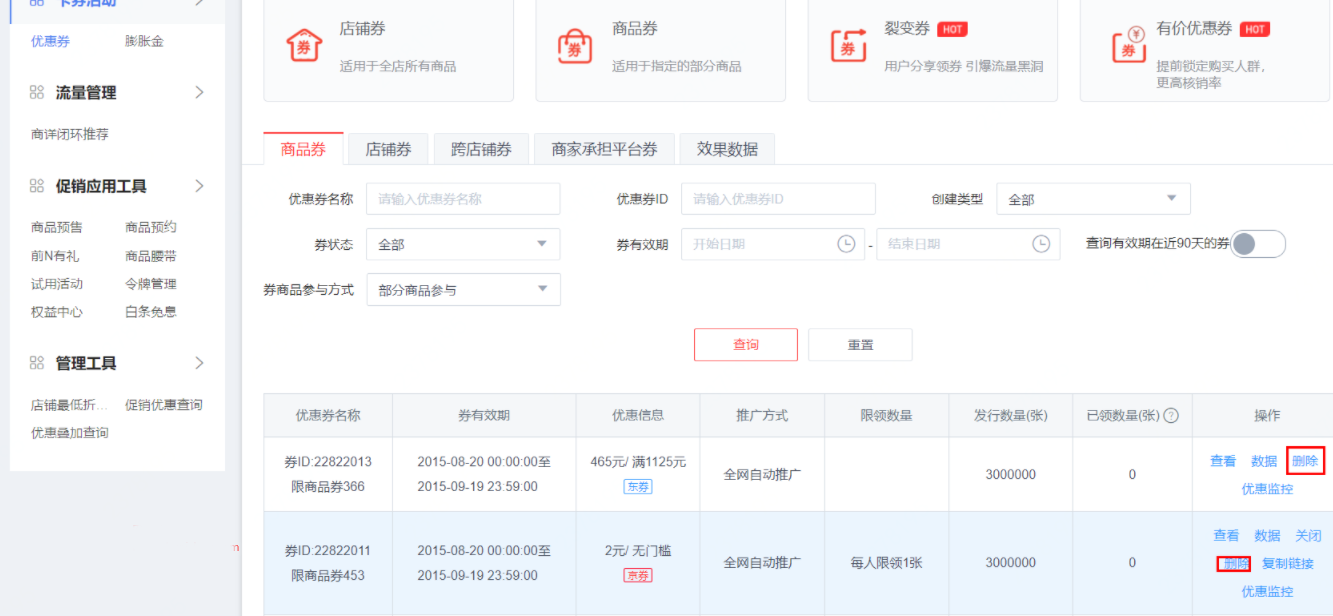The width and height of the screenshot is (1333, 616).
Task: Switch to the 效果数据 tab
Action: tap(727, 149)
